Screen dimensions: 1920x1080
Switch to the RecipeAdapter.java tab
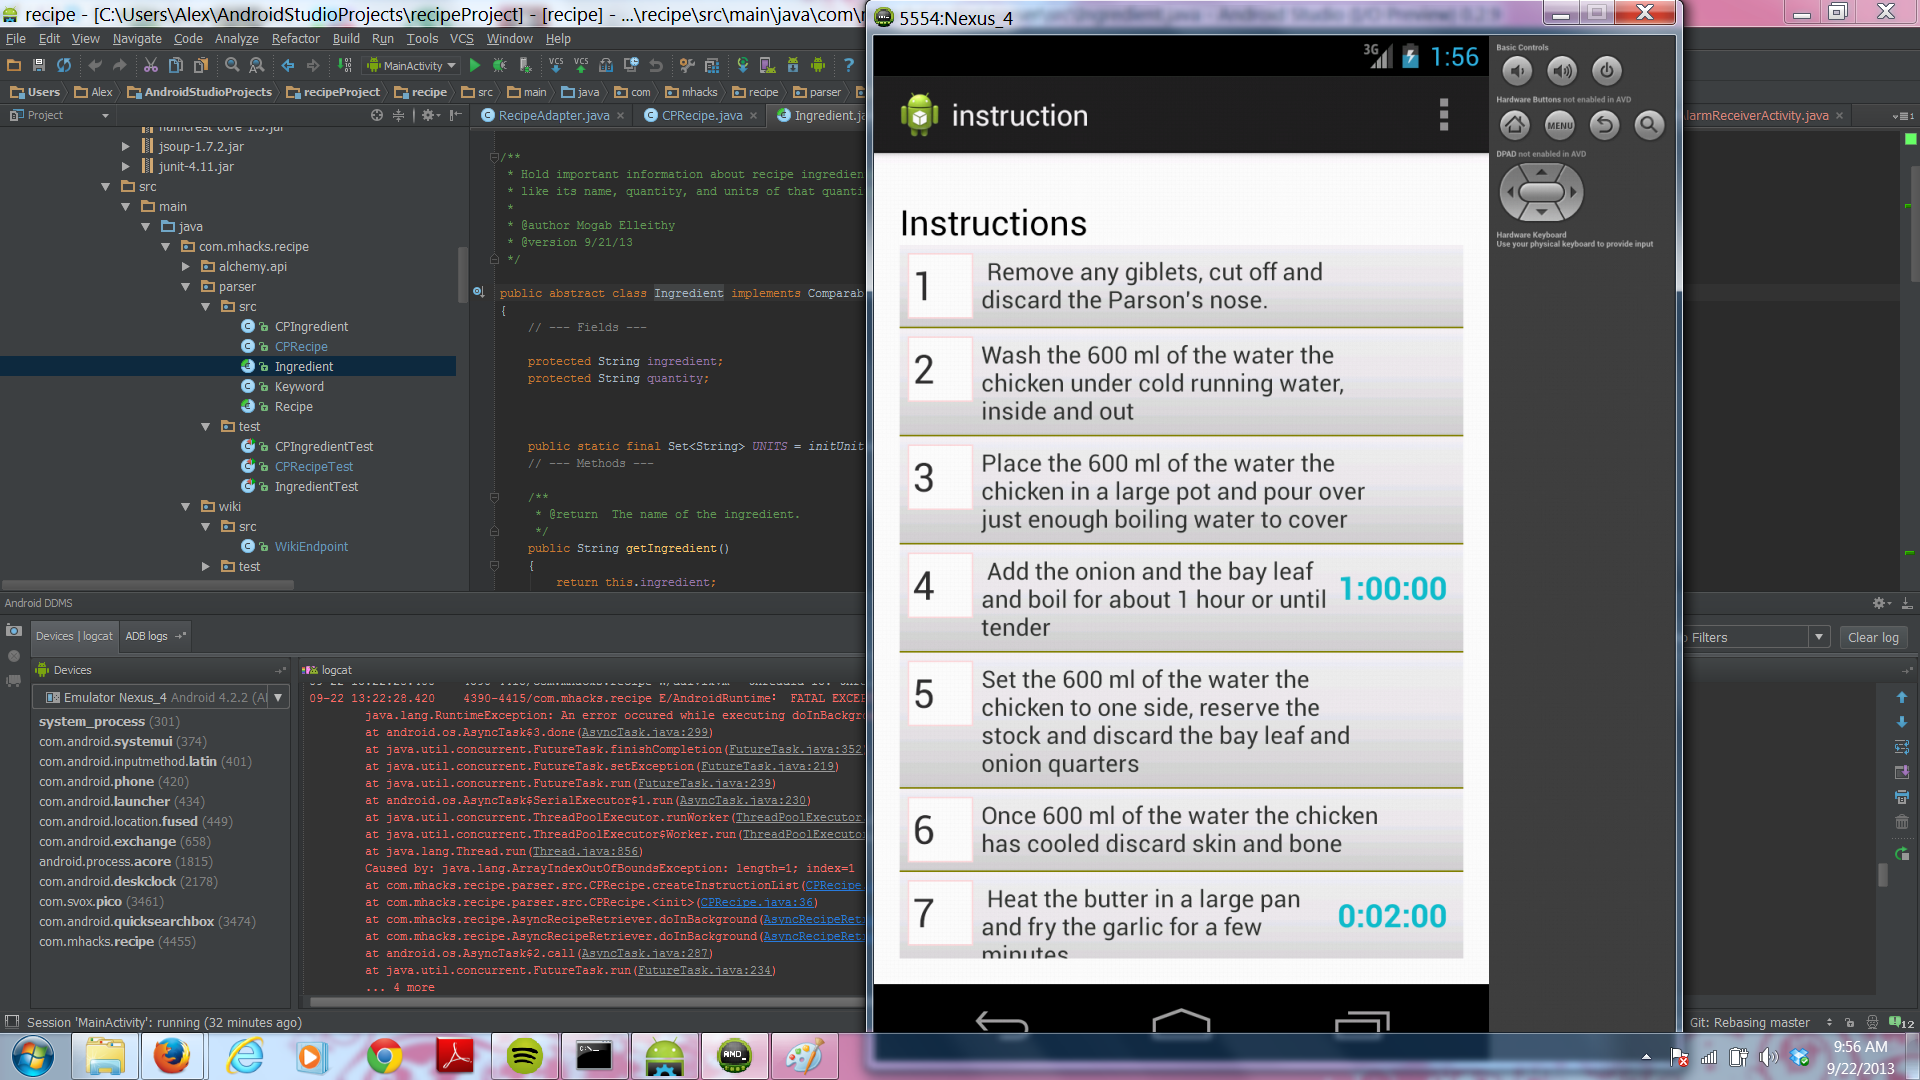click(x=553, y=116)
